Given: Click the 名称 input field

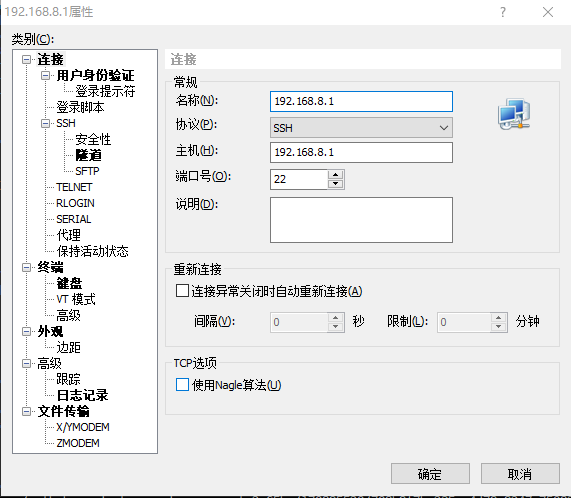Looking at the screenshot, I should point(361,101).
